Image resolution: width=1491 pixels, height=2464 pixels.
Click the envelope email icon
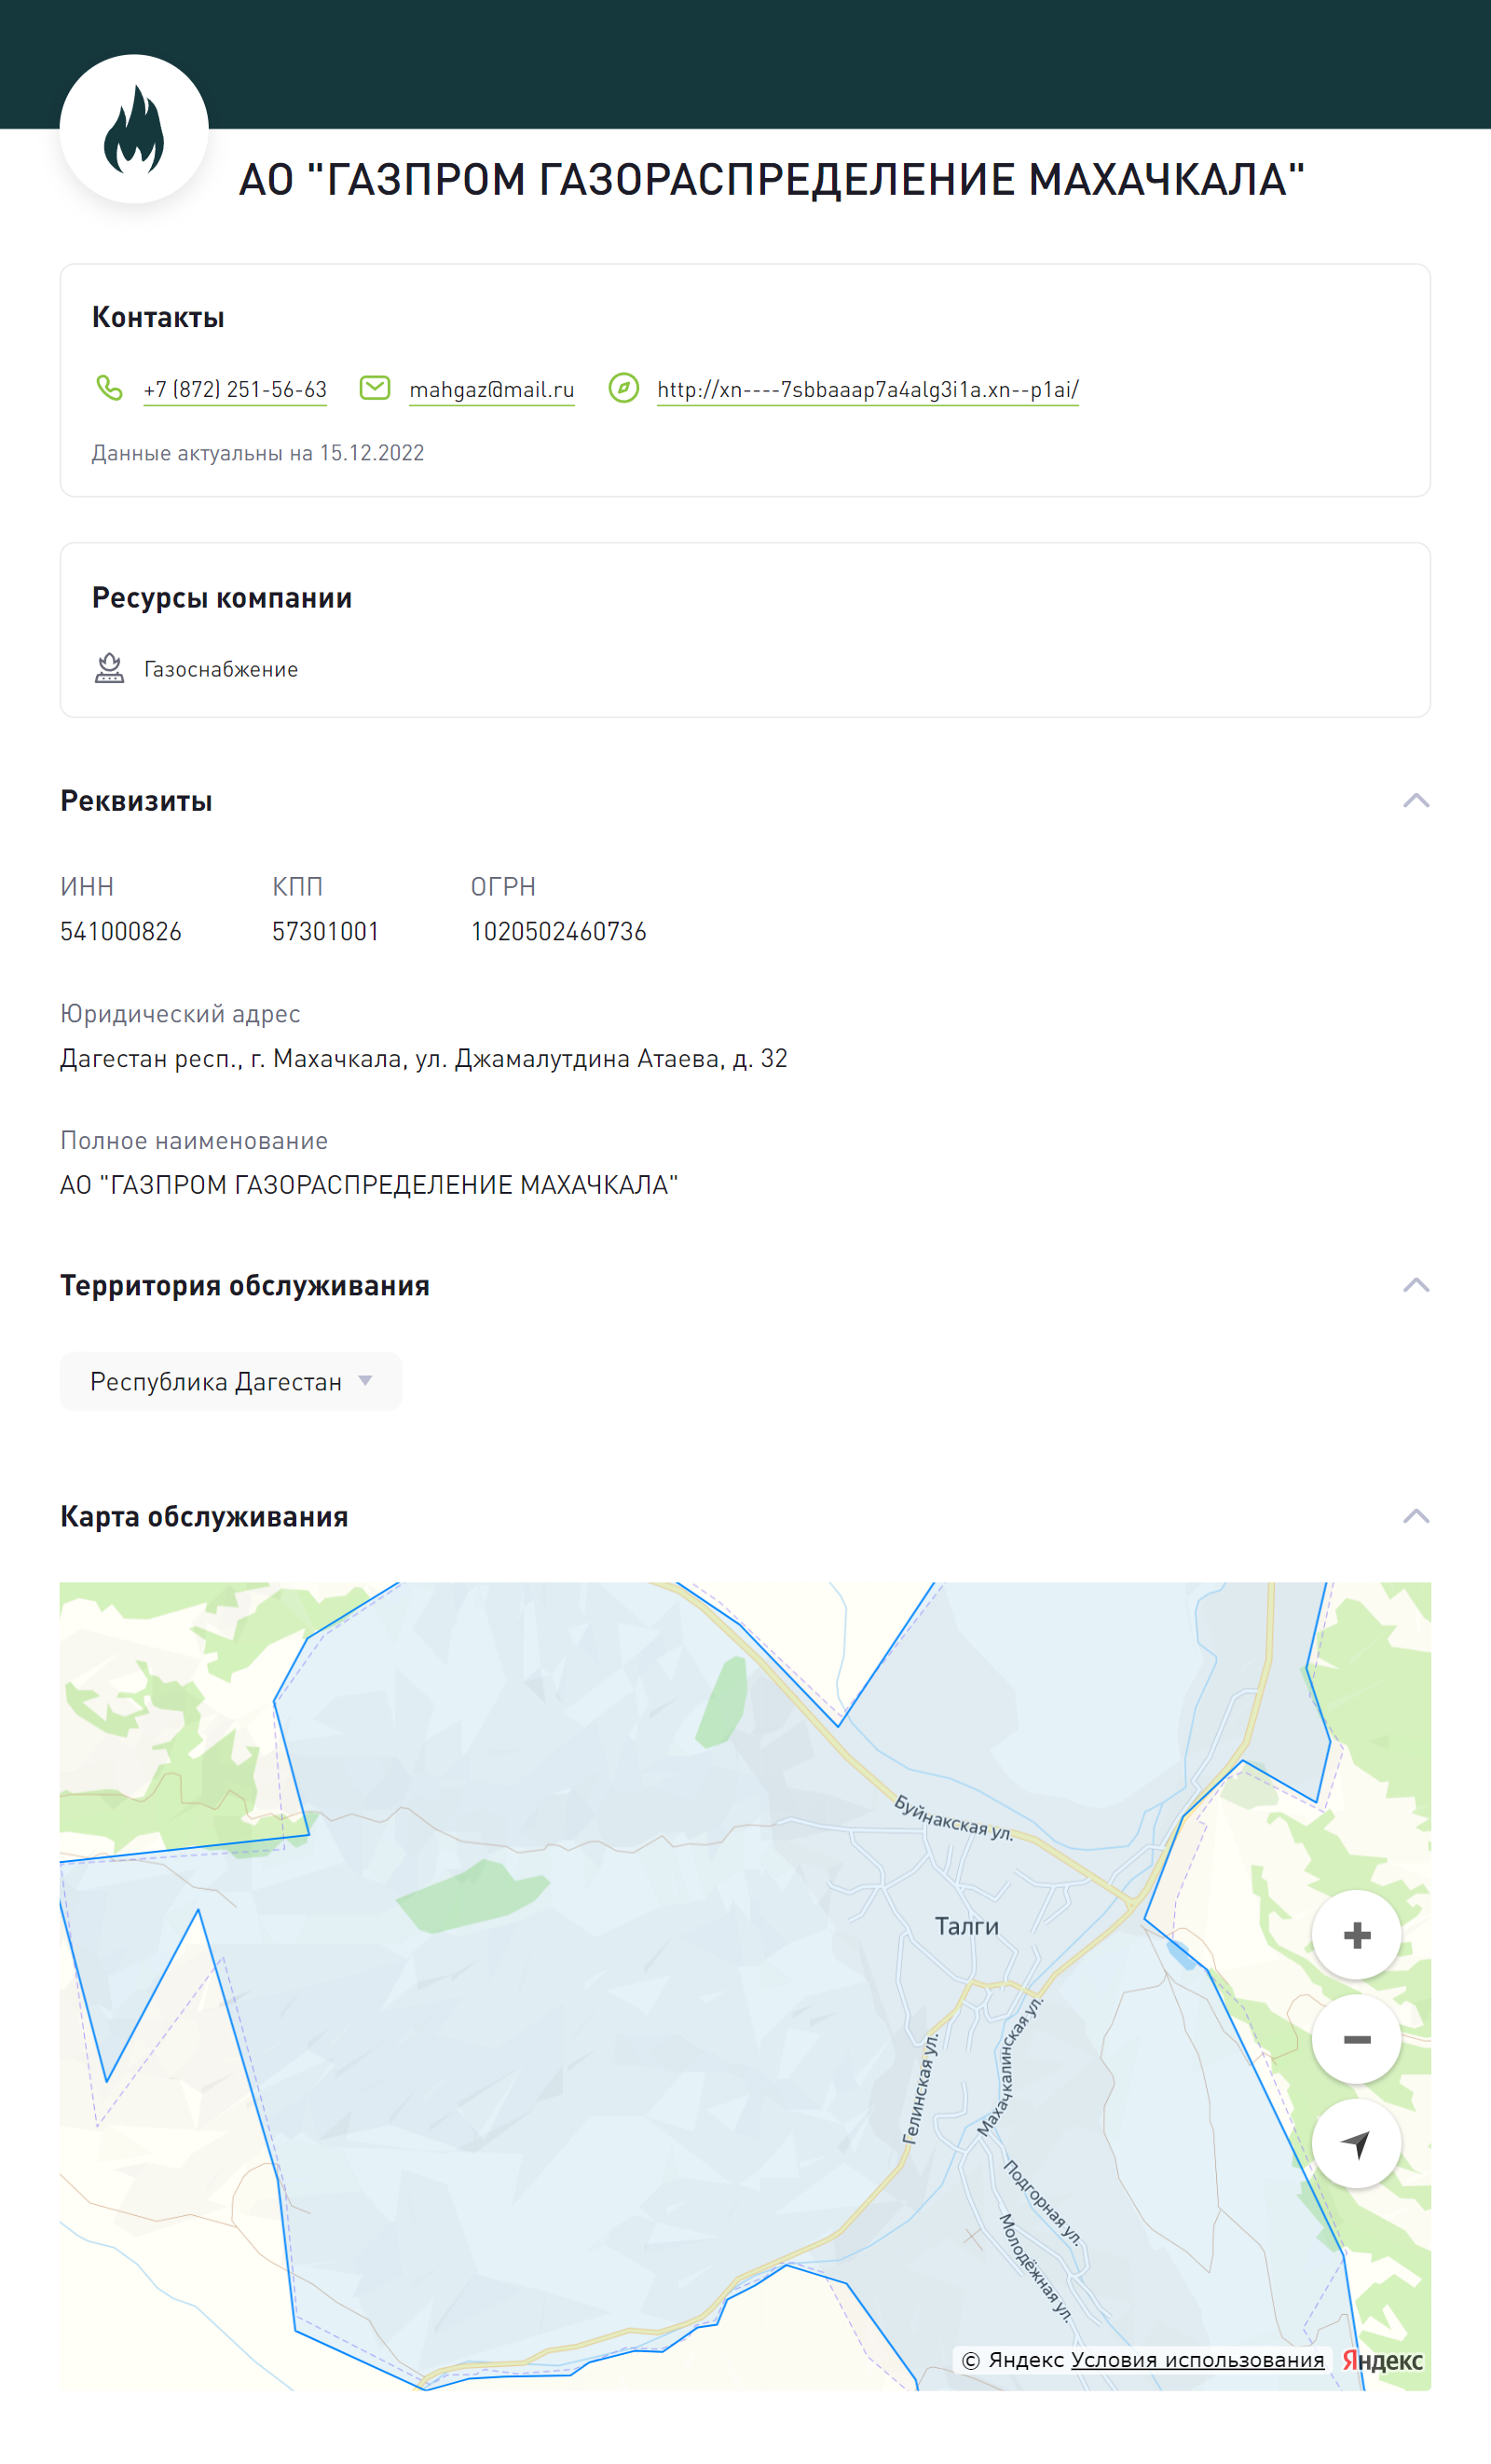(x=375, y=388)
